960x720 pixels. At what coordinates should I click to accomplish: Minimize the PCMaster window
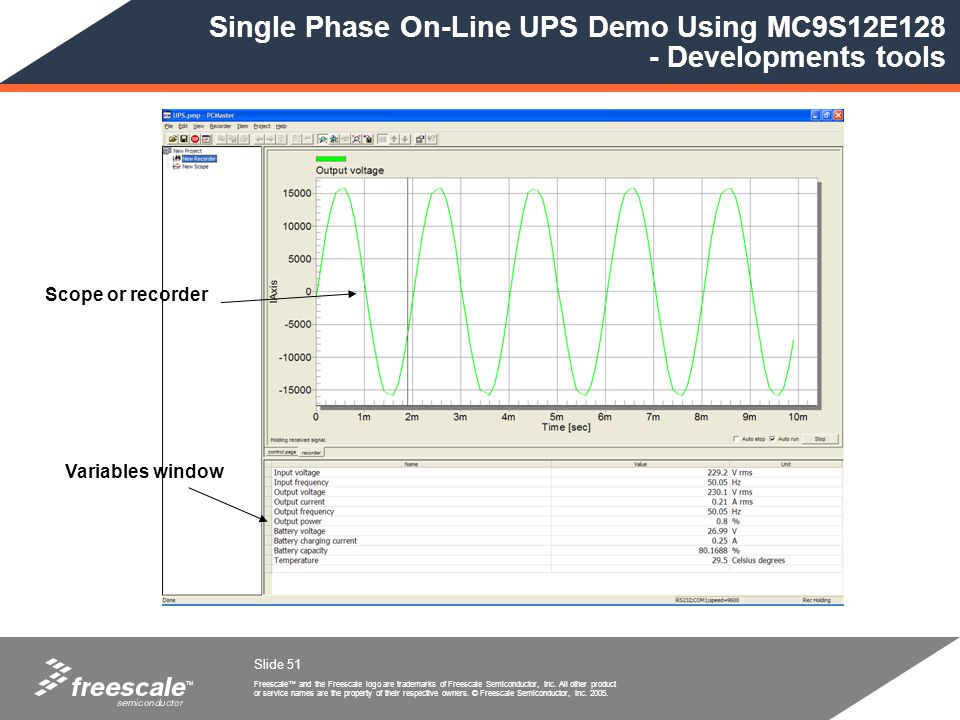815,115
